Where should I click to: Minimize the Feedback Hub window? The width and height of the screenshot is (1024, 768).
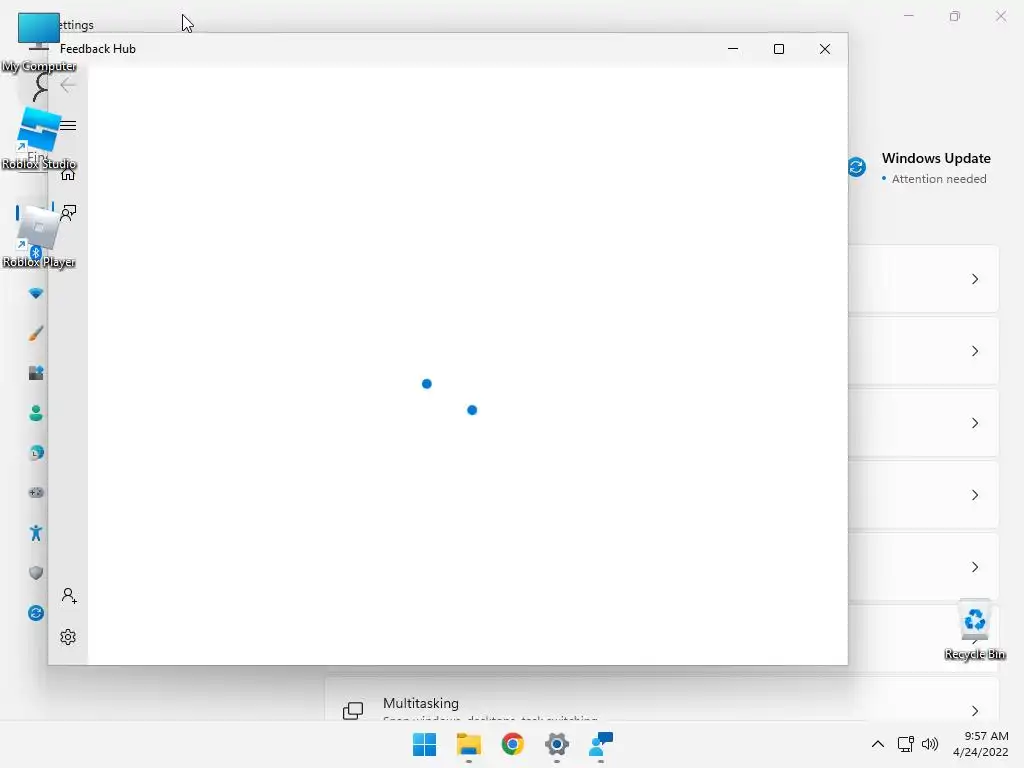pyautogui.click(x=733, y=49)
